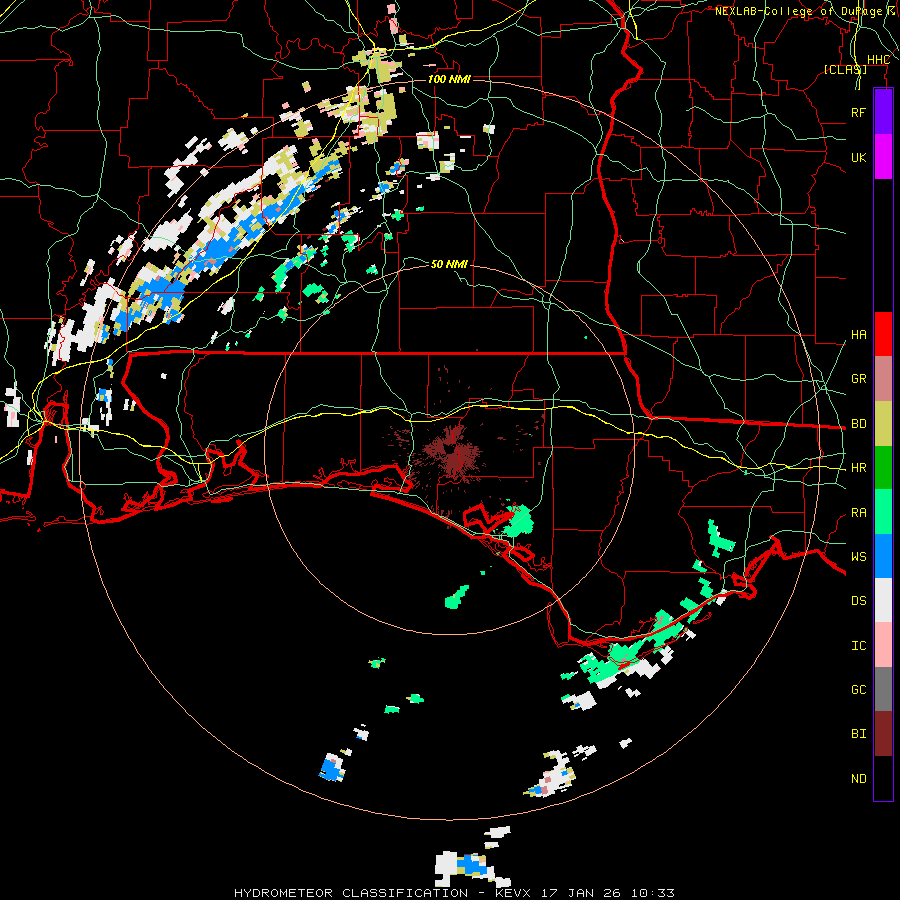Viewport: 900px width, 900px height.
Task: Click the brown biological clutter at radar center
Action: point(452,452)
